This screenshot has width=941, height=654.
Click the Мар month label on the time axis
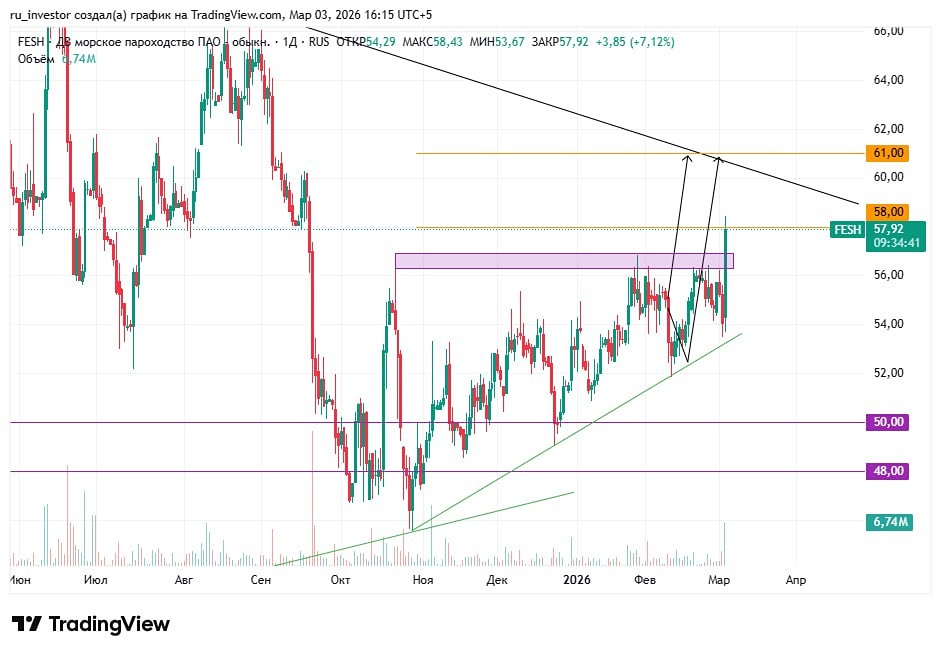tap(719, 580)
